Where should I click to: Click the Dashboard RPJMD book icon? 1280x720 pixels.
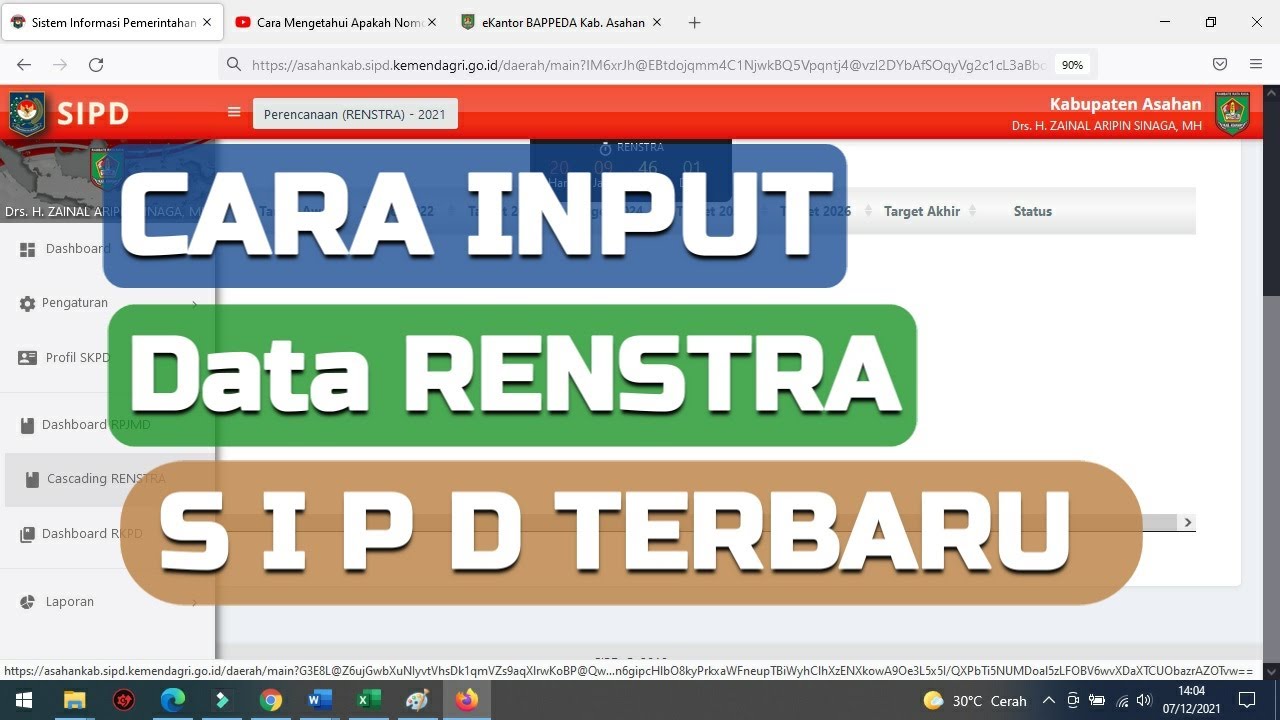point(27,425)
